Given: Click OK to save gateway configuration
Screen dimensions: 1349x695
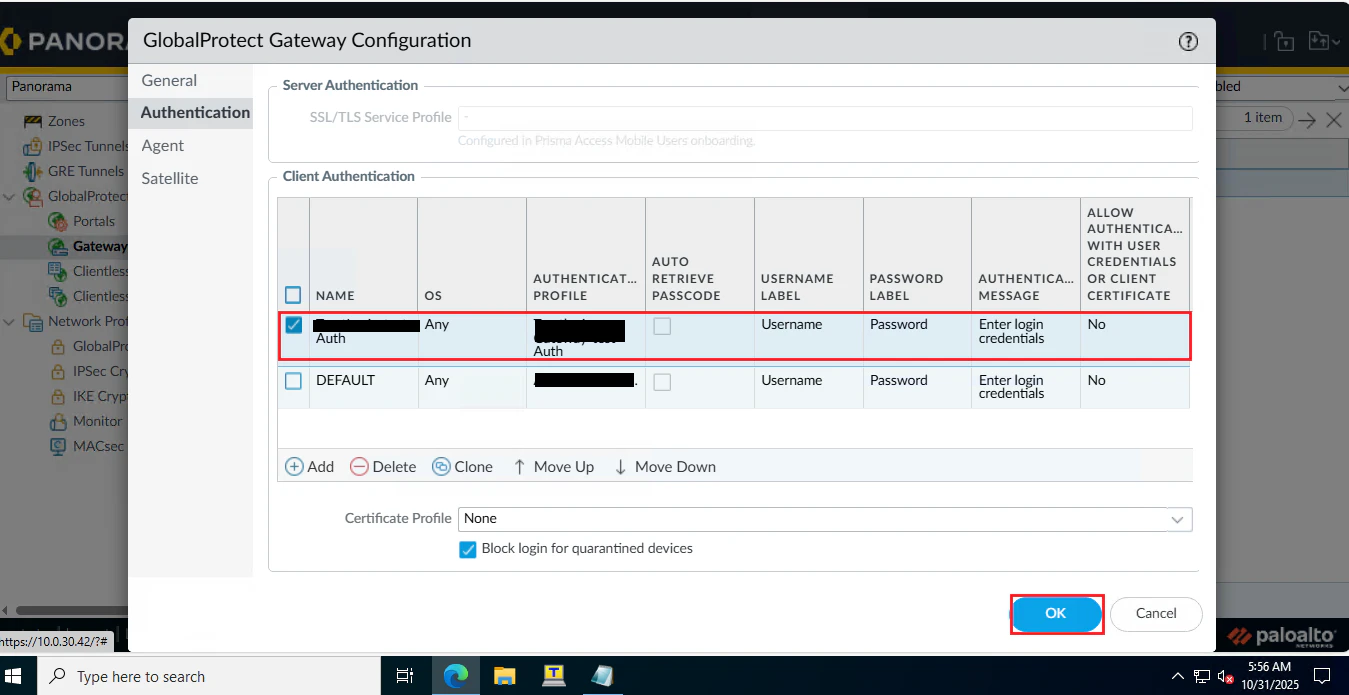Looking at the screenshot, I should tap(1056, 614).
